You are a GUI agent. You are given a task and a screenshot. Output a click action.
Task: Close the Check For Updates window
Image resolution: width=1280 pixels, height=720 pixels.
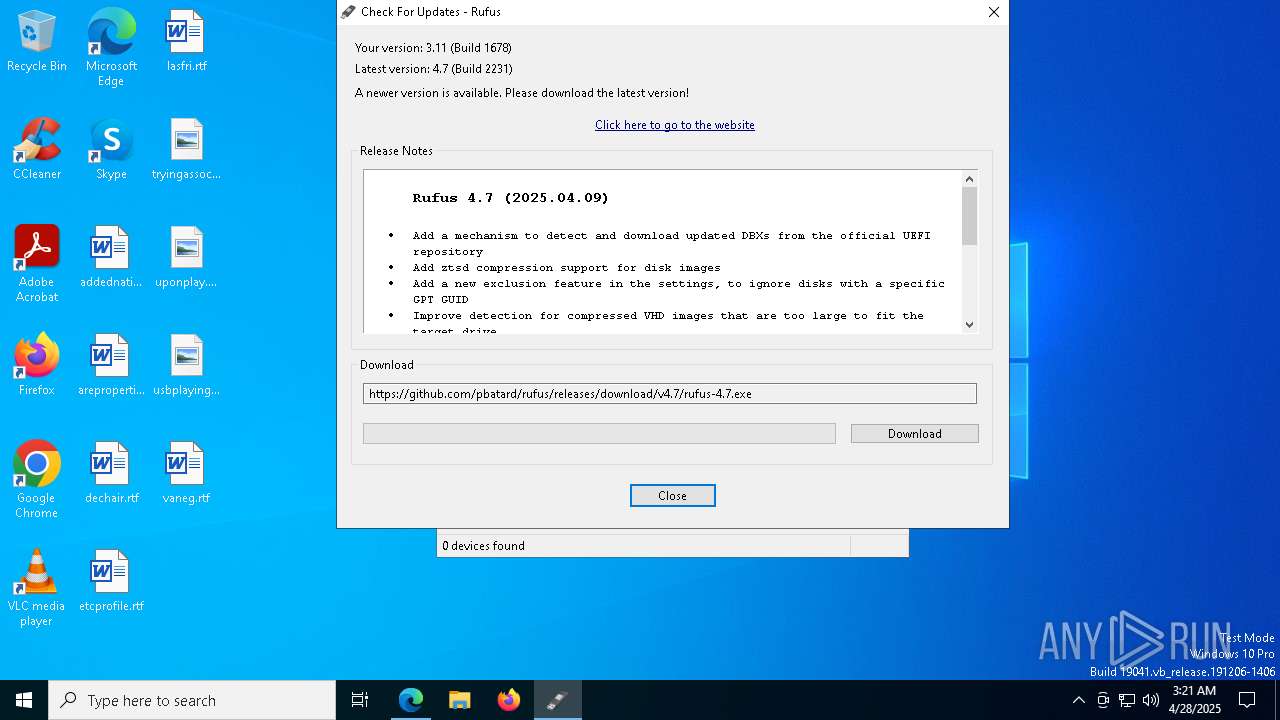tap(993, 12)
